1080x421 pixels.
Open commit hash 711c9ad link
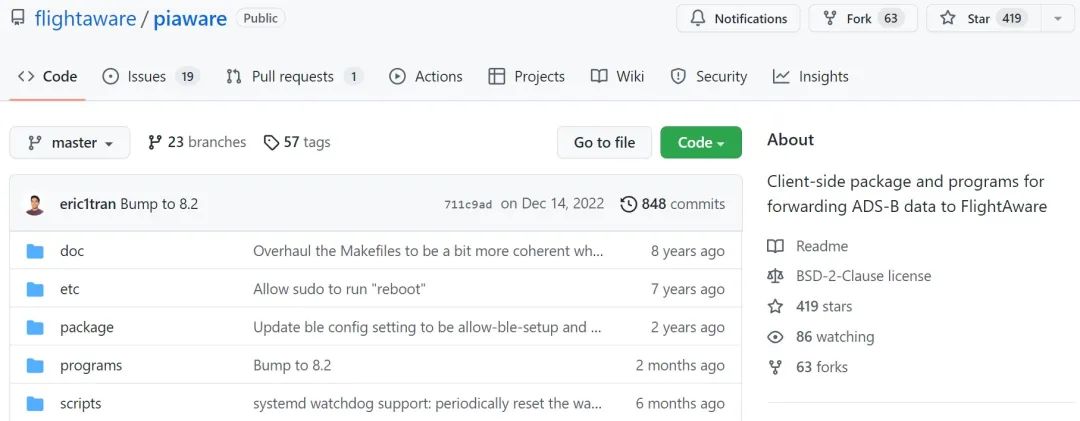tap(468, 205)
